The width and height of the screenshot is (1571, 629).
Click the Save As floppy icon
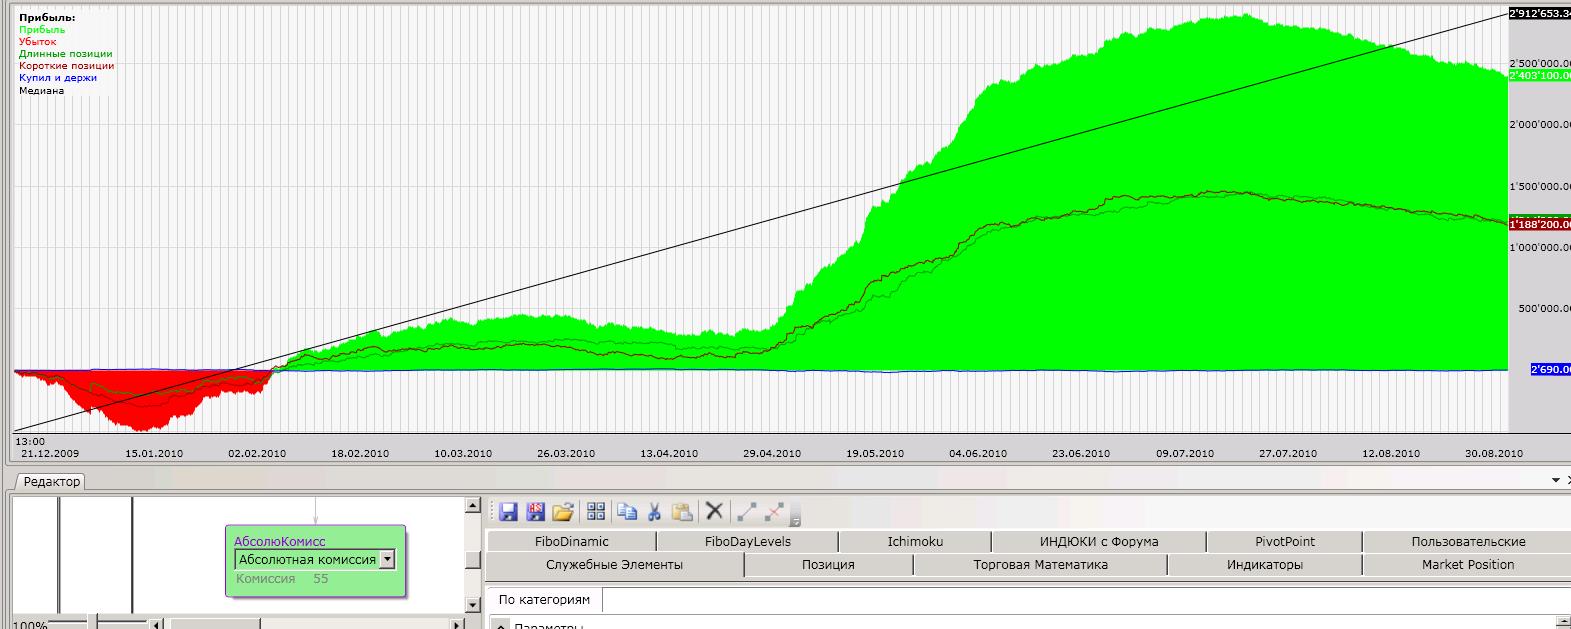pos(535,512)
